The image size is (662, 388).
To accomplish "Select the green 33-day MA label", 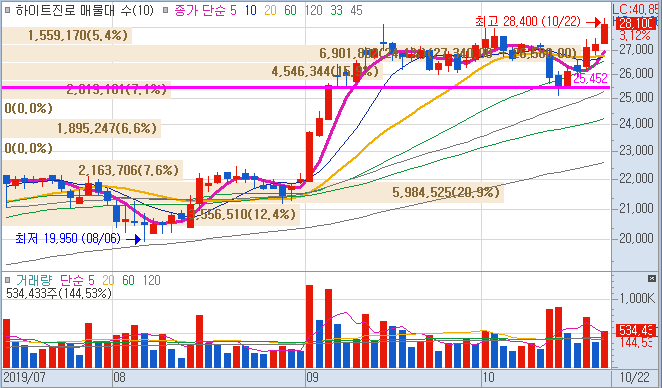I will click(336, 11).
